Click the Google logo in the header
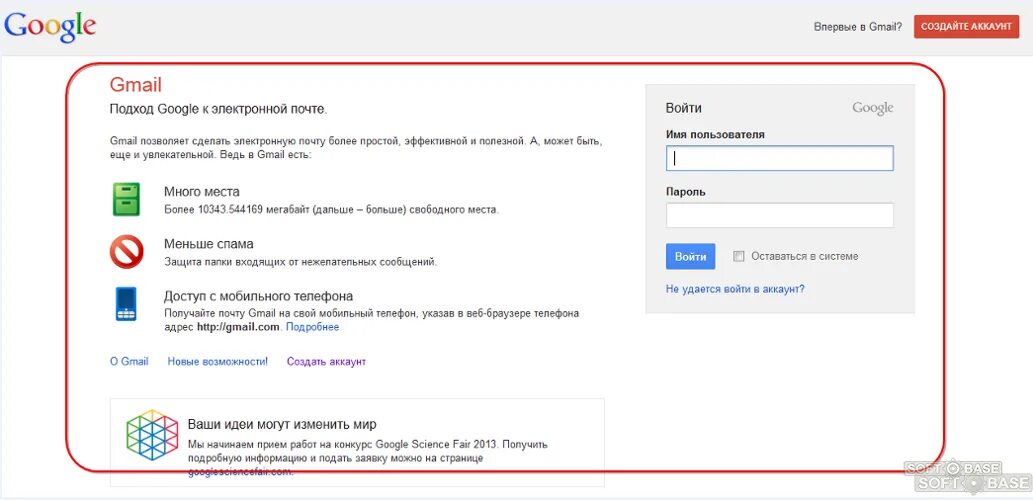 [x=50, y=27]
